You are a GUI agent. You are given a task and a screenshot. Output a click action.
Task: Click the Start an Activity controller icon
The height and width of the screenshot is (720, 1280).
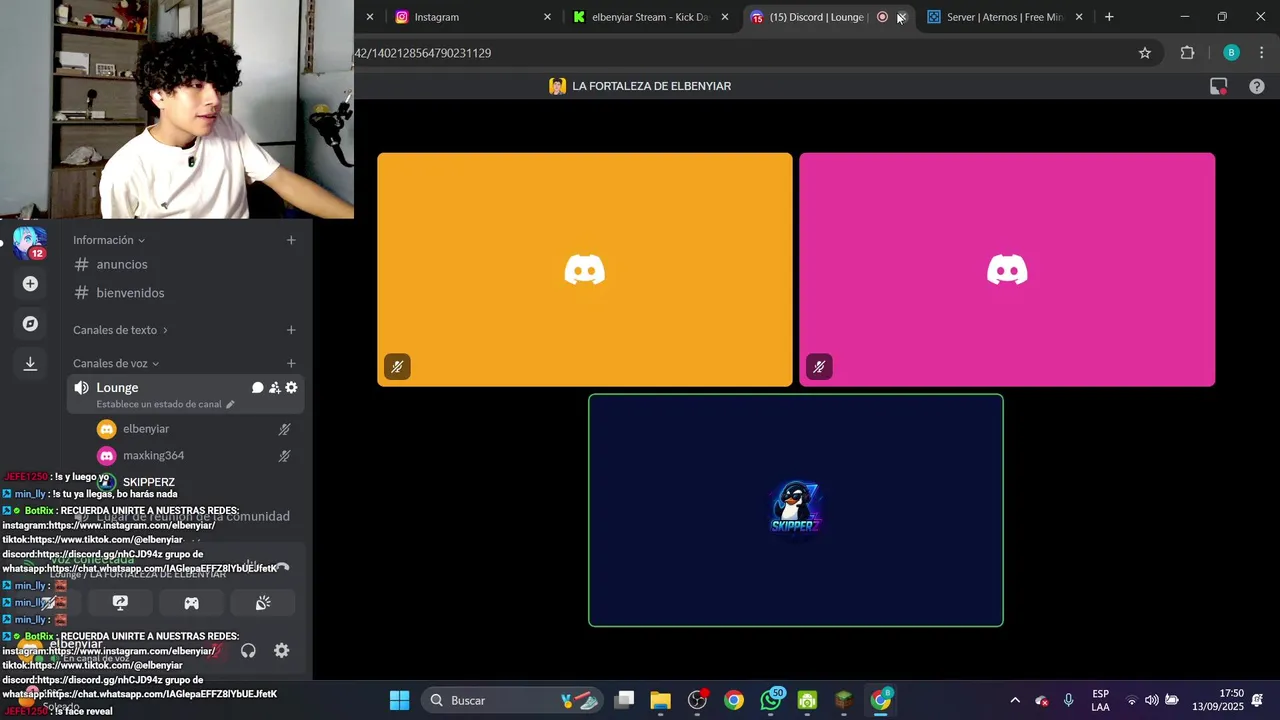click(x=191, y=603)
